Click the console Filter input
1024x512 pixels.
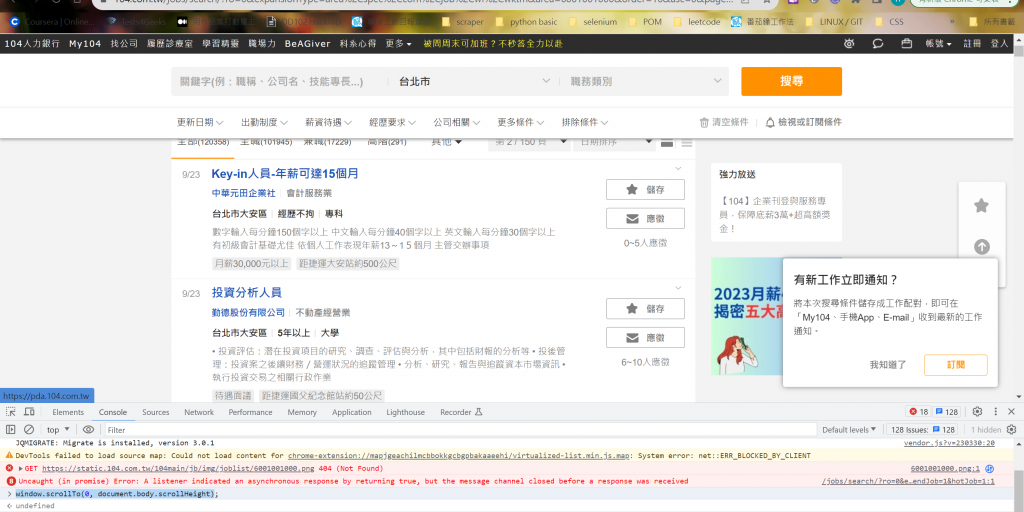[460, 430]
